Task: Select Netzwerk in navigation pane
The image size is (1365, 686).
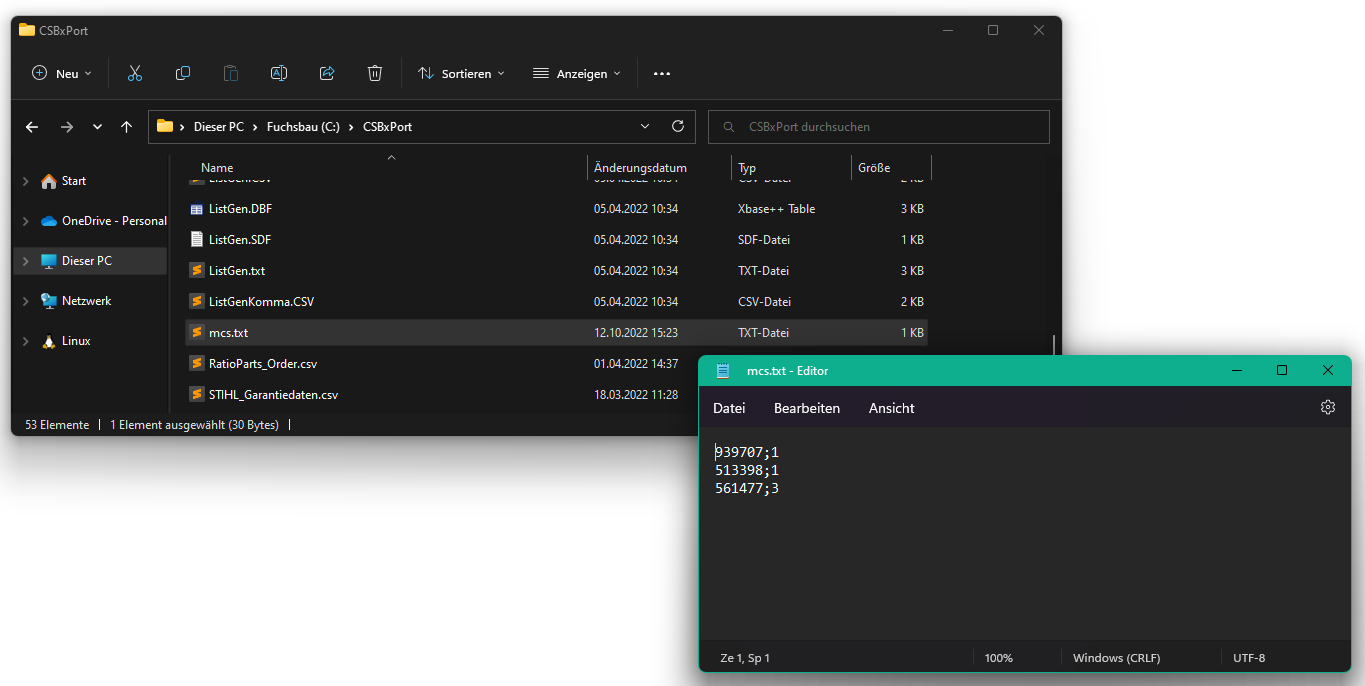Action: pos(86,301)
